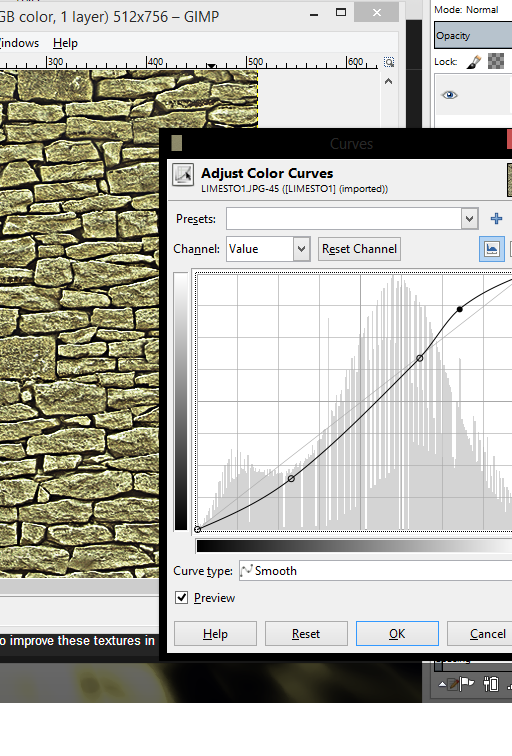Image resolution: width=512 pixels, height=756 pixels.
Task: Open the Curve type Smooth dropdown
Action: point(376,571)
